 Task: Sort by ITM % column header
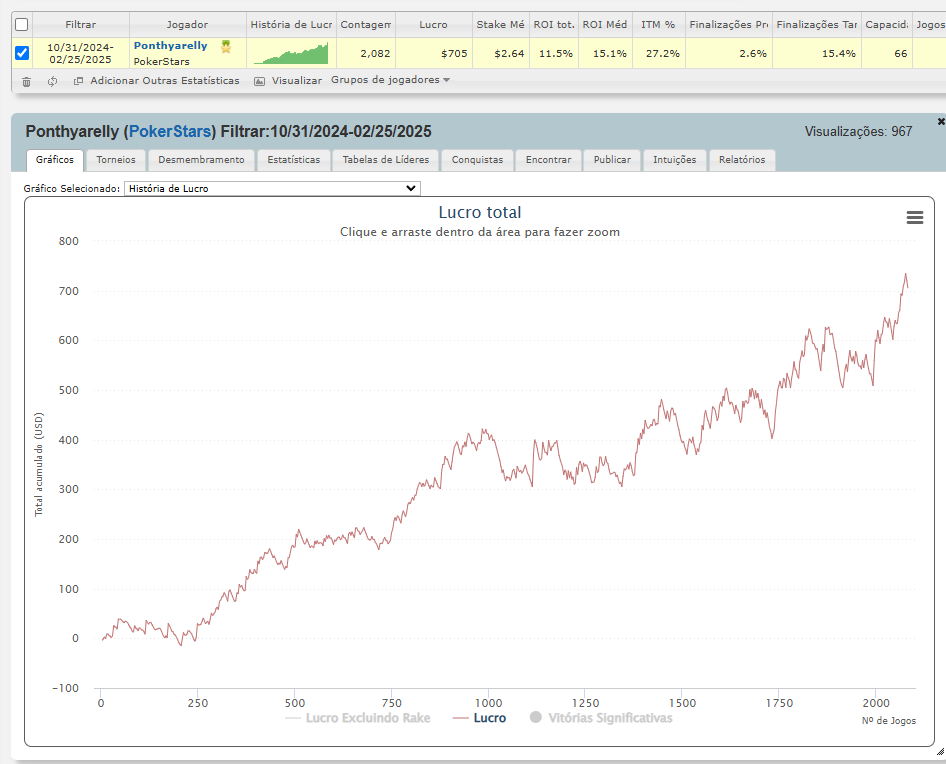pyautogui.click(x=658, y=25)
